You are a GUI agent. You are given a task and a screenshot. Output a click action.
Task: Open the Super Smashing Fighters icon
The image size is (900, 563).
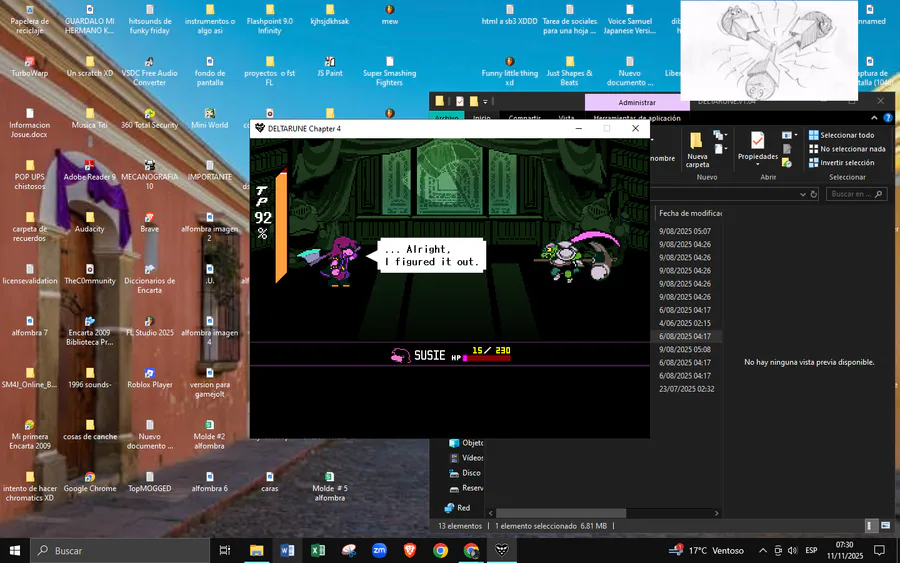pos(389,71)
